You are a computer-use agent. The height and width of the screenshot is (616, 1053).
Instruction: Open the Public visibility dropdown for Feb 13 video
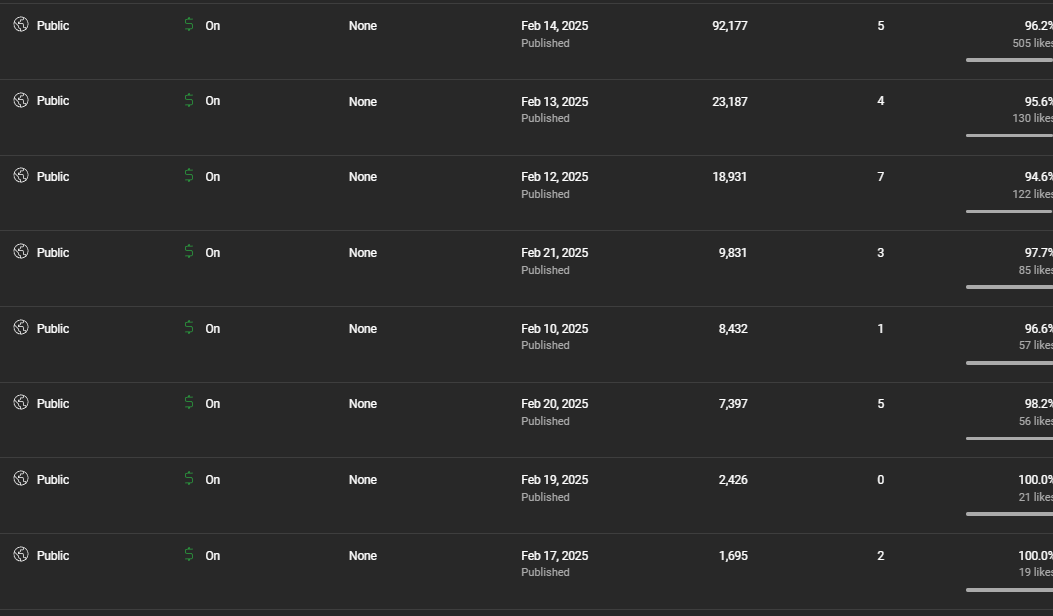pyautogui.click(x=53, y=101)
